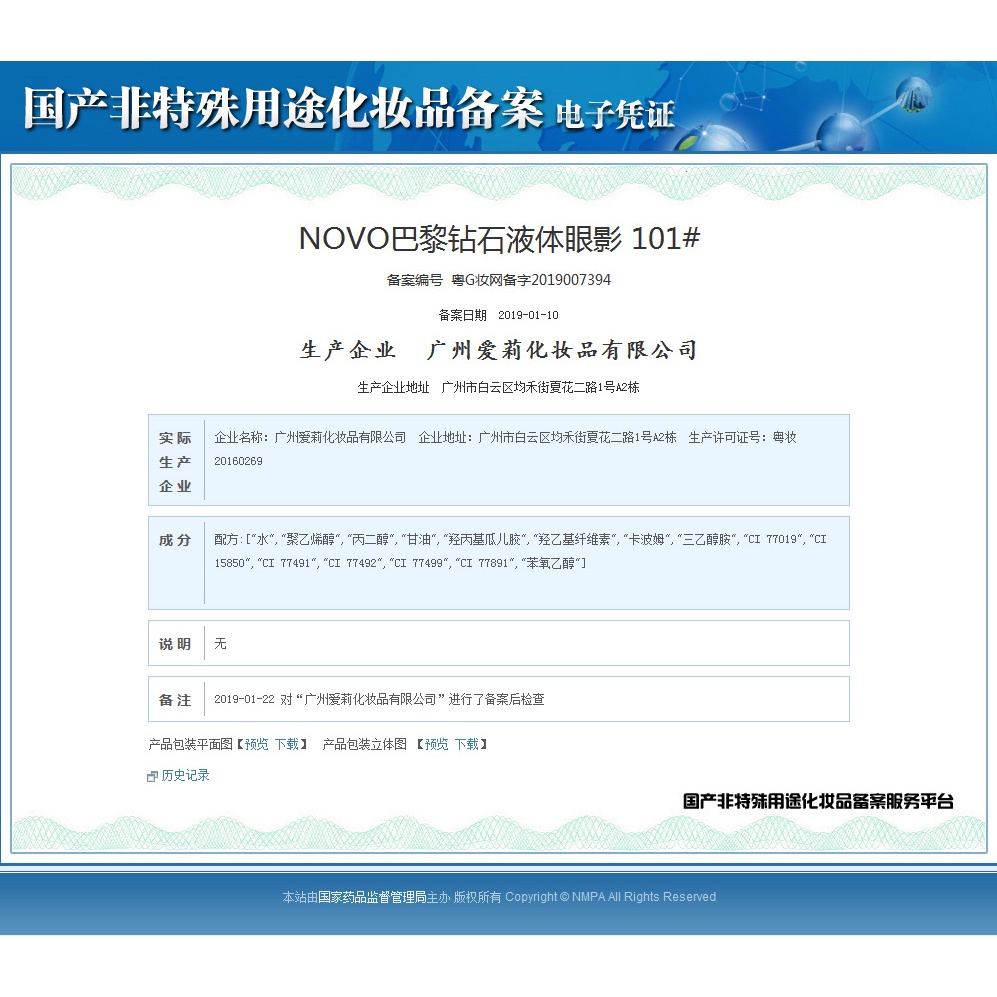Click the NMPA copyright text in footer

610,897
